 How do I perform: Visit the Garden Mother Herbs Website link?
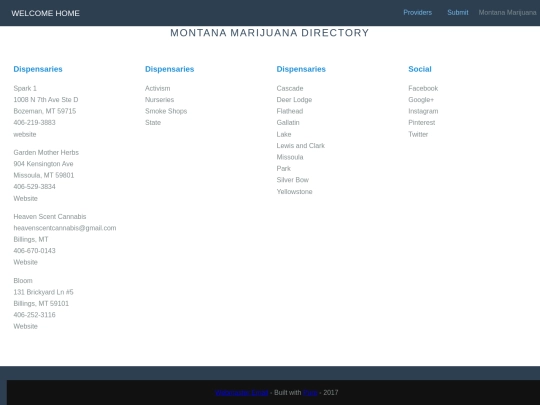[x=25, y=198]
